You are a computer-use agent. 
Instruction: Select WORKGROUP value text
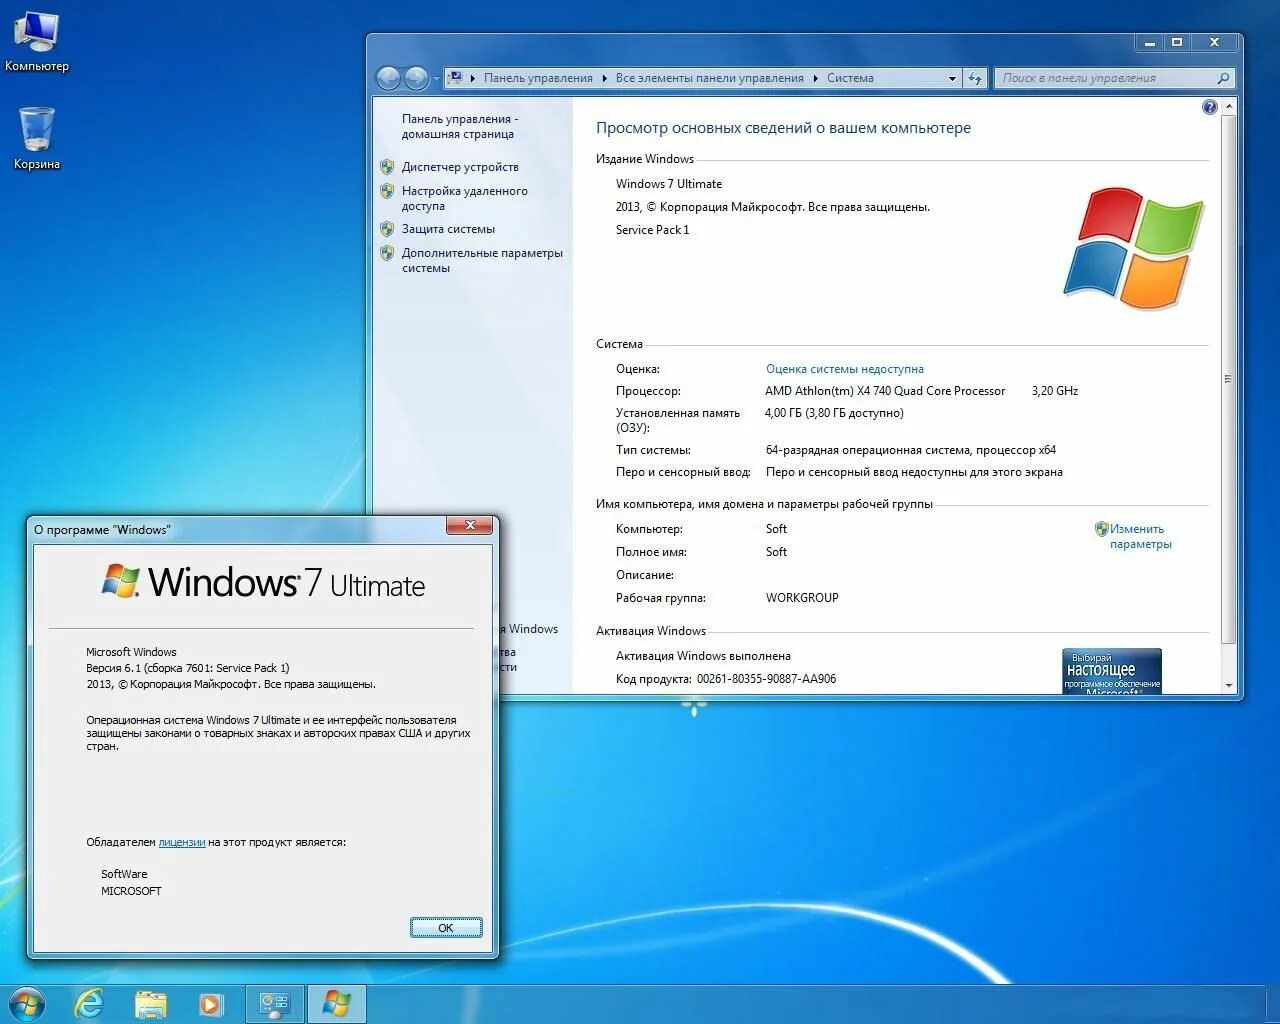(x=802, y=598)
